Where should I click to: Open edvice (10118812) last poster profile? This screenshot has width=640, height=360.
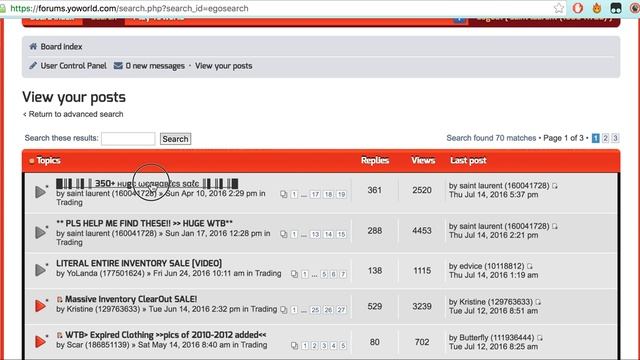tap(492, 266)
